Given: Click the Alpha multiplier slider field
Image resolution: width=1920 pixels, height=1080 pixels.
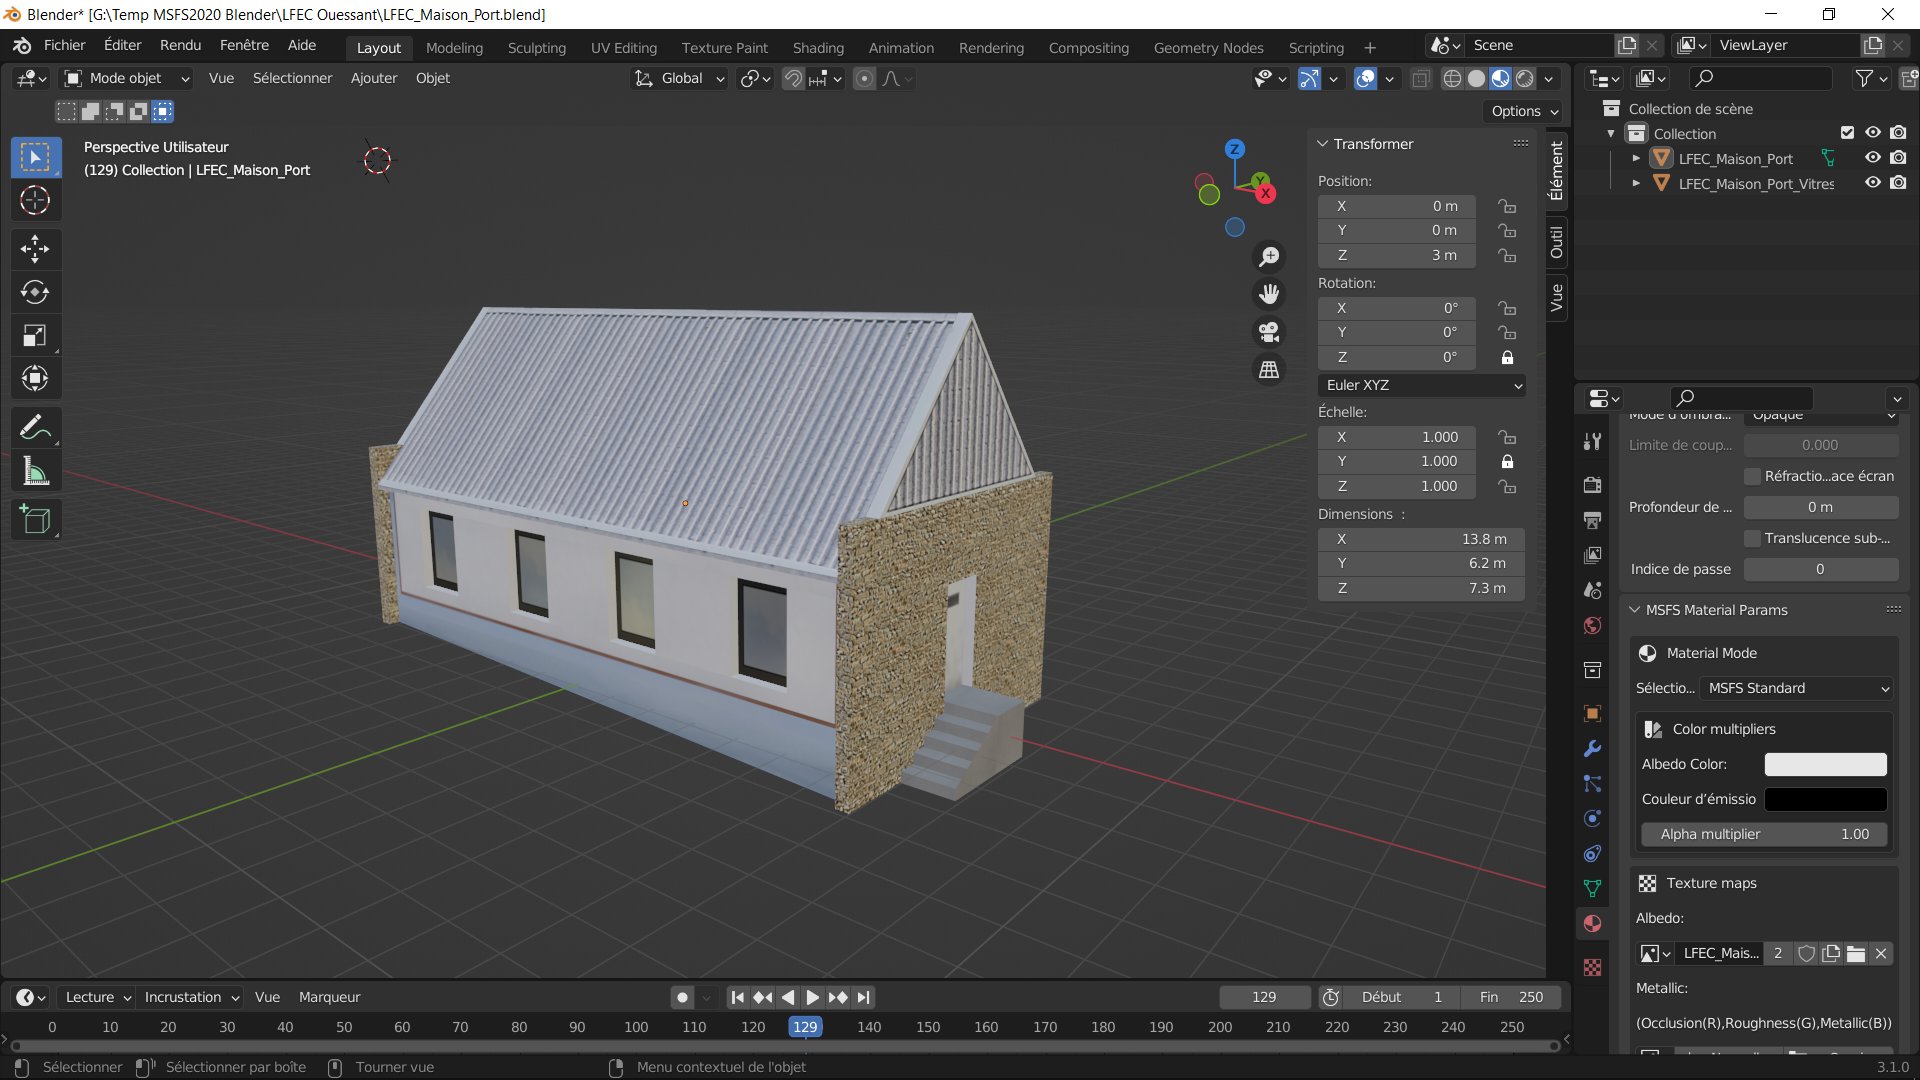Looking at the screenshot, I should (1763, 834).
